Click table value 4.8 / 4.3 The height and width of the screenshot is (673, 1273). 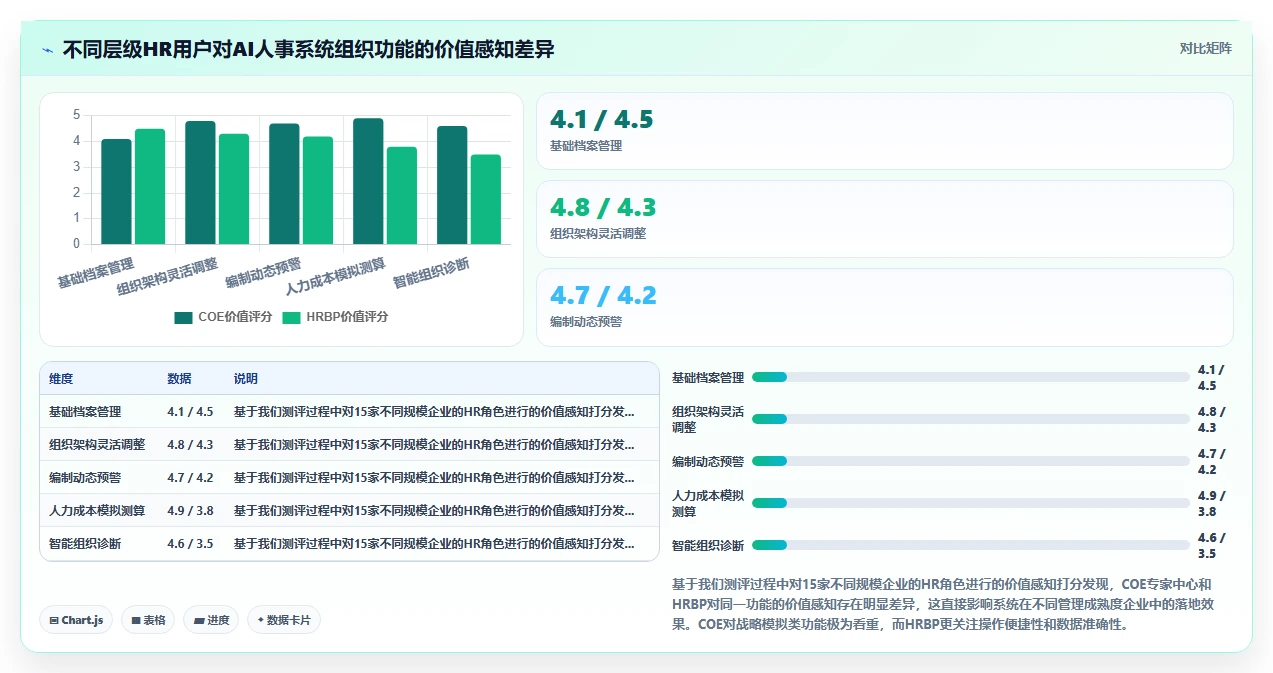pos(190,445)
